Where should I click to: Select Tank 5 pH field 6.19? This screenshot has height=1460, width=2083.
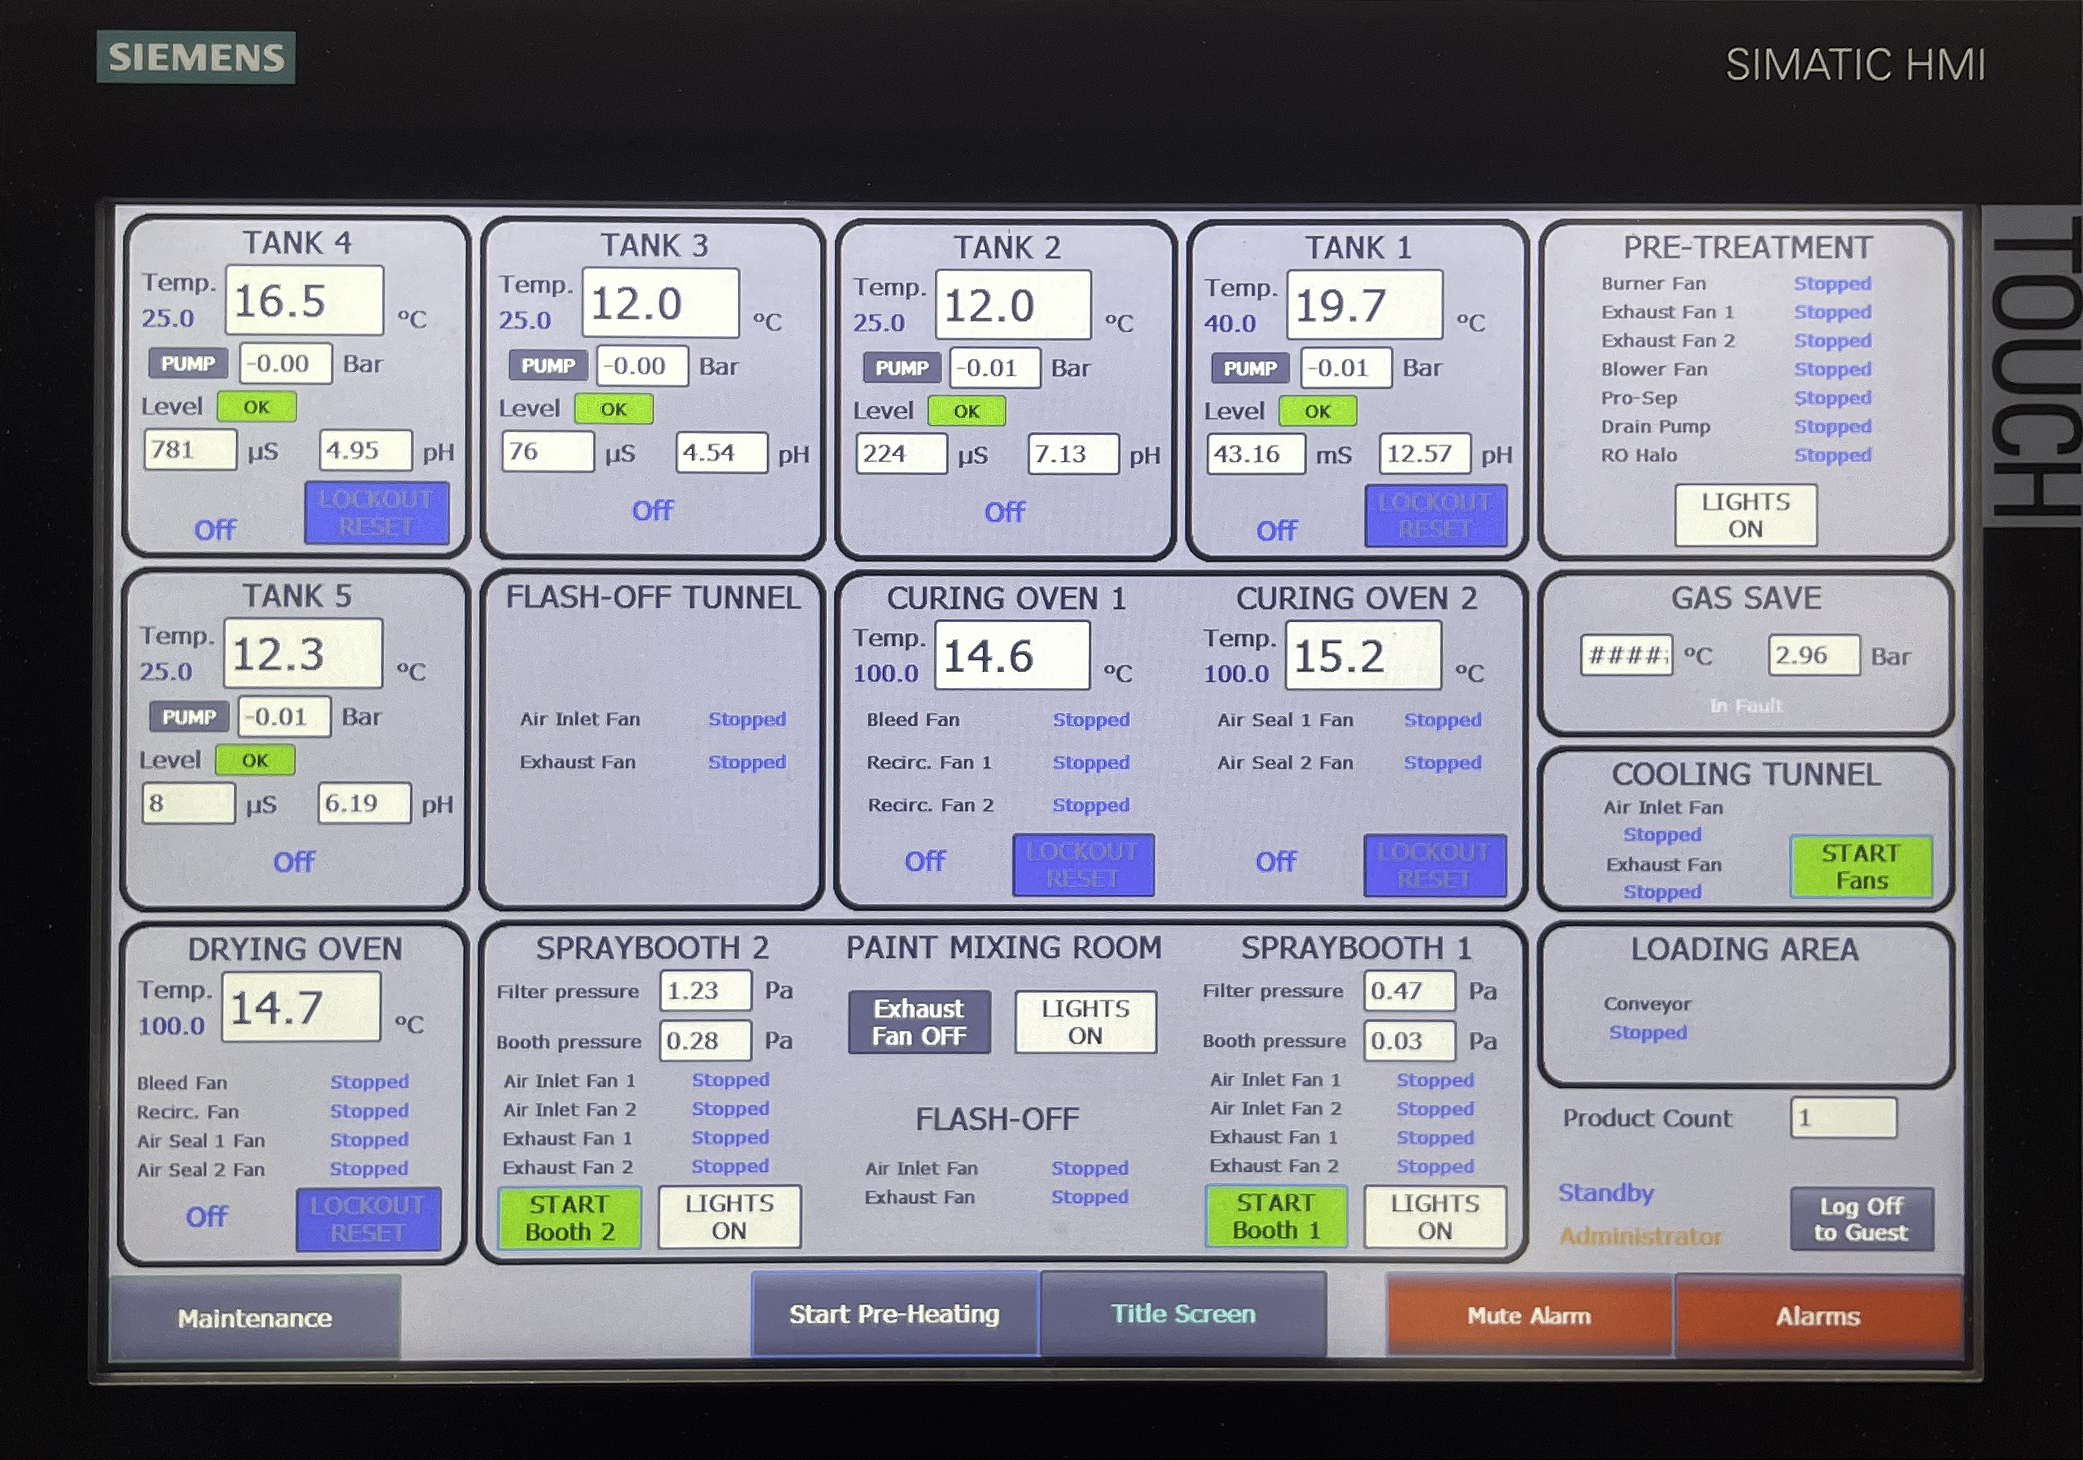pos(364,803)
